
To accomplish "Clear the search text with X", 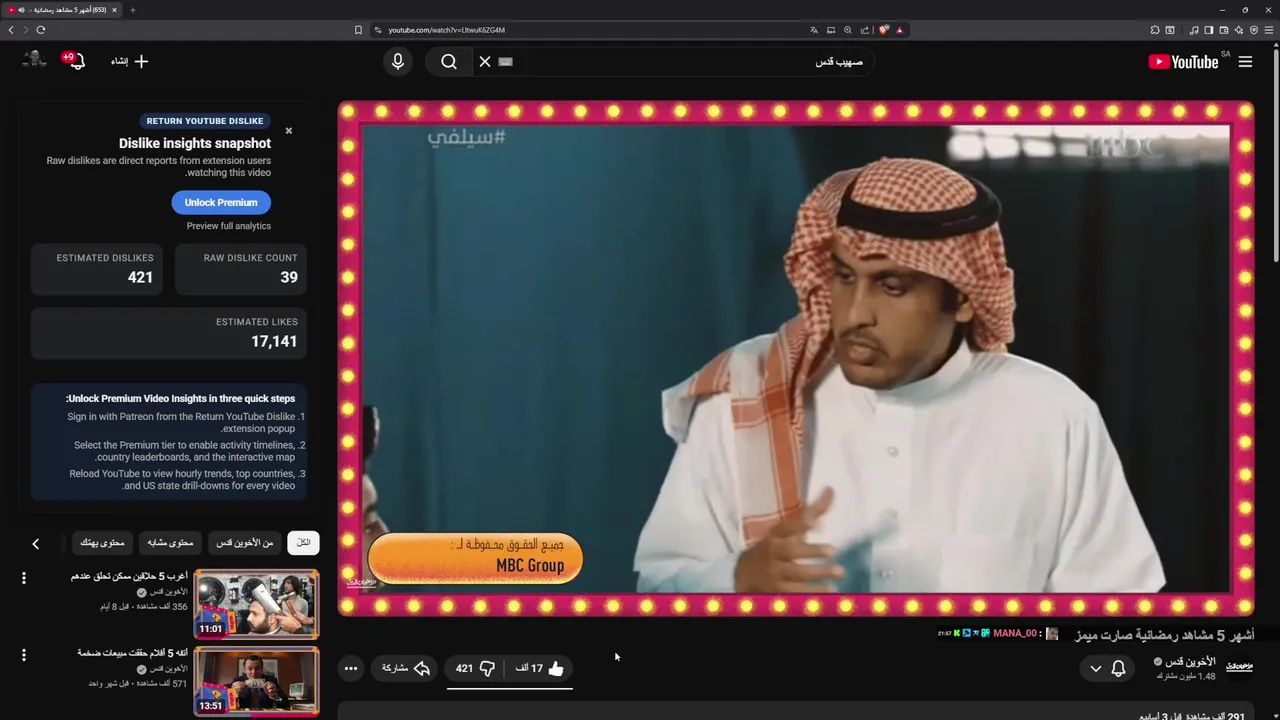I will [485, 62].
